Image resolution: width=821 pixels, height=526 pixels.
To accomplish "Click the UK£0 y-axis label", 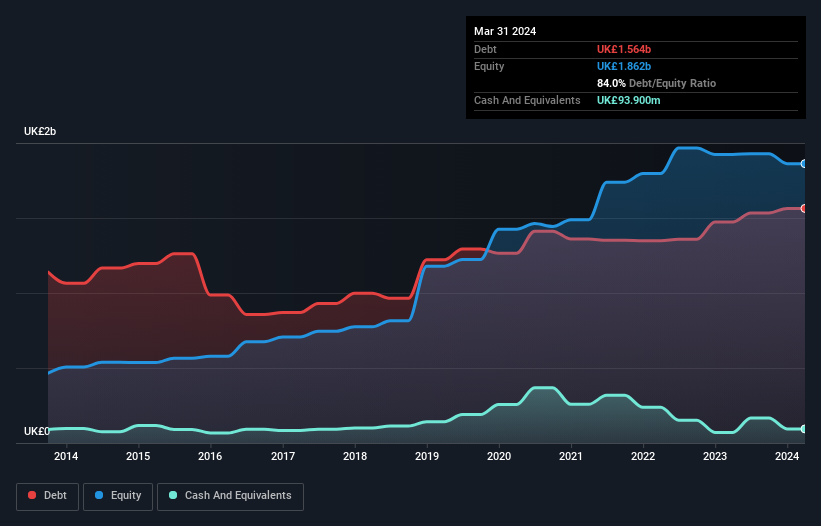I will (x=37, y=431).
